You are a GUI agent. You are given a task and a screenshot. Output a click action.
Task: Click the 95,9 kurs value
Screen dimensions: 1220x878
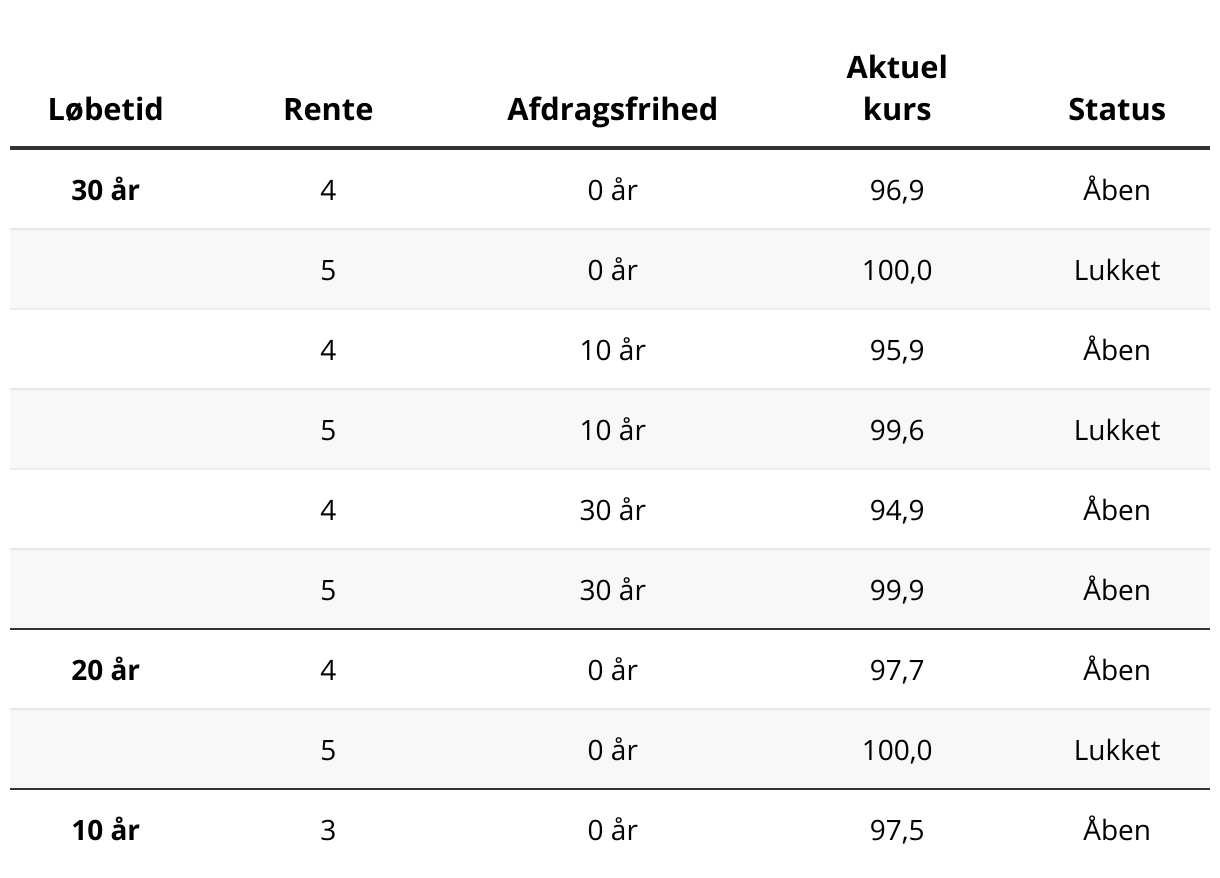[x=897, y=350]
